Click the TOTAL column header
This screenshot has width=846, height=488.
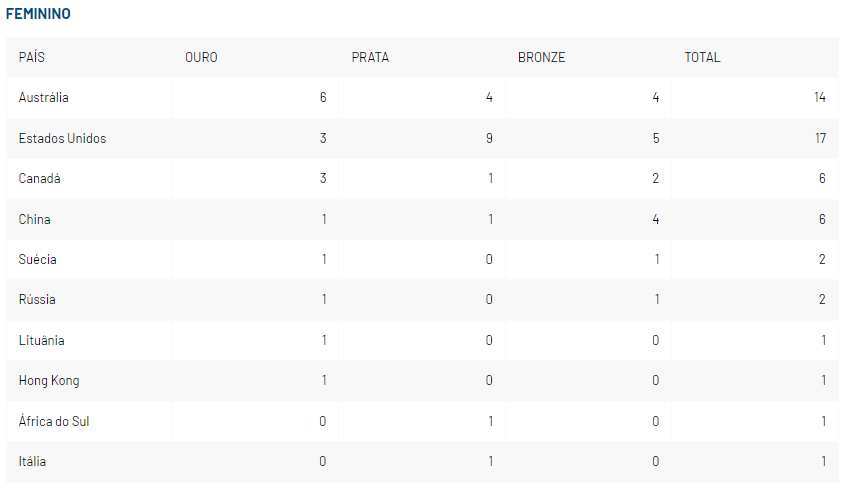[x=702, y=57]
